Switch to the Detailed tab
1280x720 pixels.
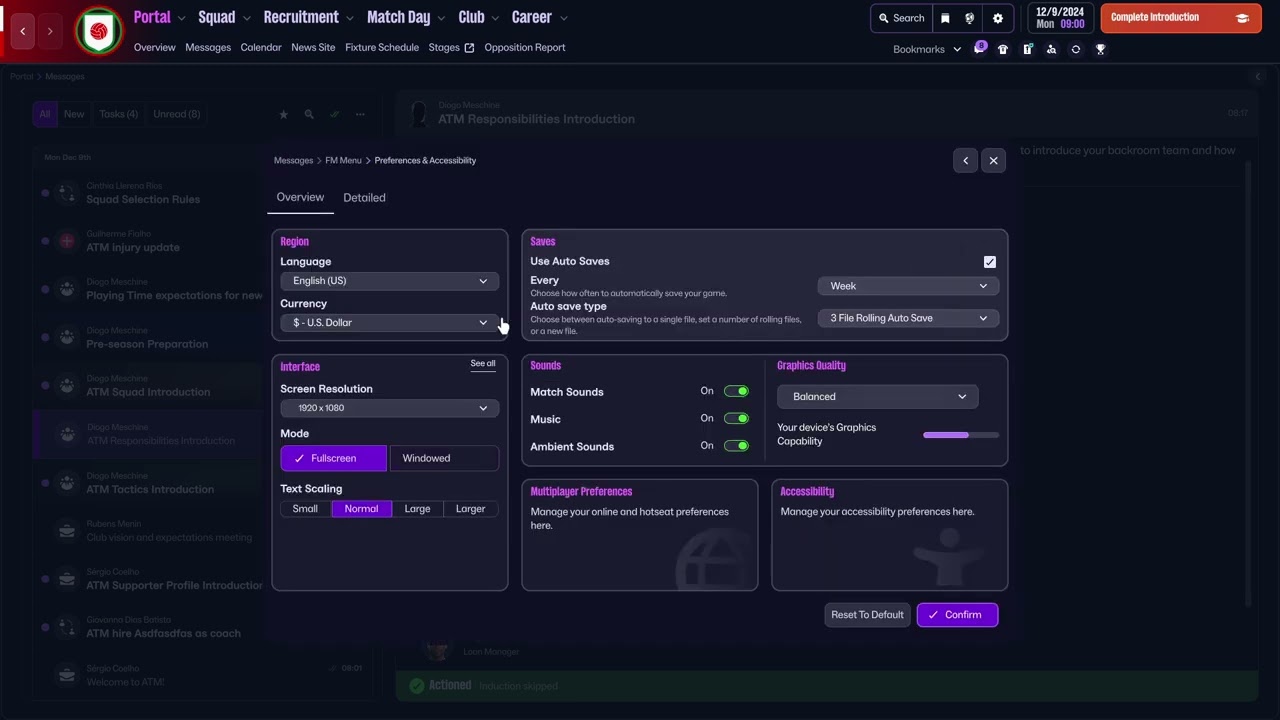[x=364, y=198]
